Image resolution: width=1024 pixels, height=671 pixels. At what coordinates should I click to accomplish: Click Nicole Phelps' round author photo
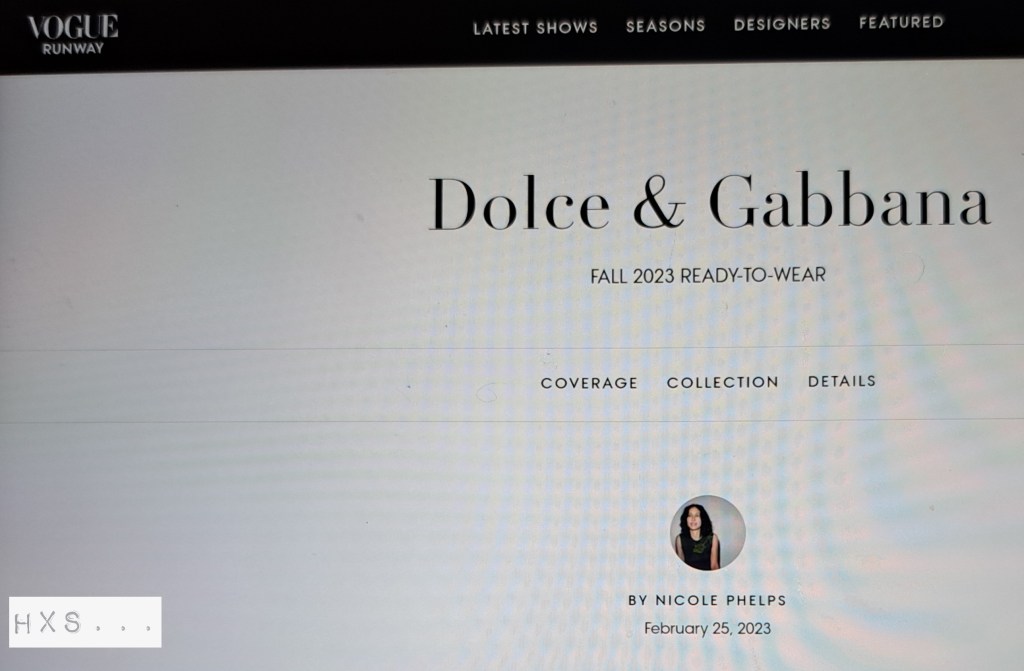tap(708, 532)
